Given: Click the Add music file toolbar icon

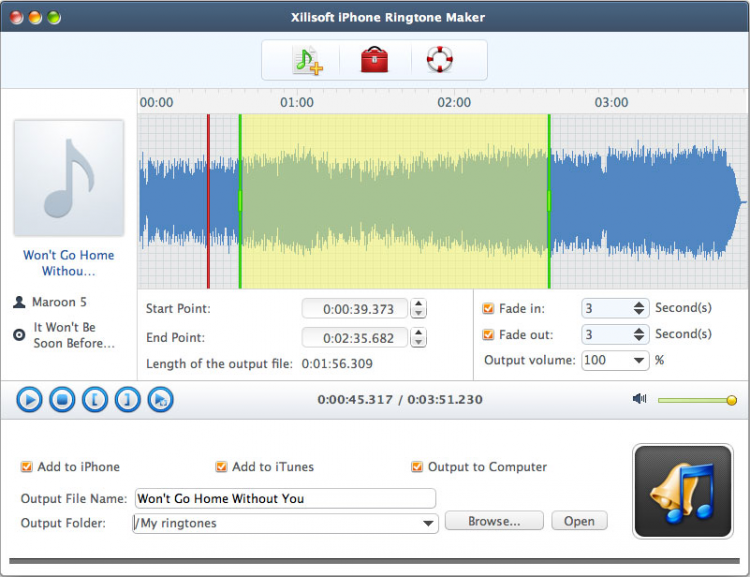Looking at the screenshot, I should [307, 60].
